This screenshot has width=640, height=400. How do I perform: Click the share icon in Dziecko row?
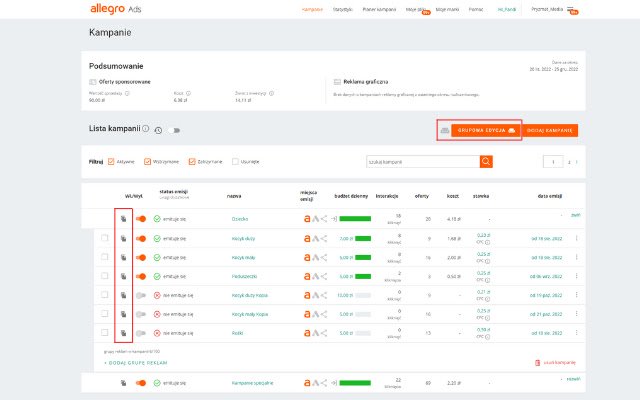[324, 219]
